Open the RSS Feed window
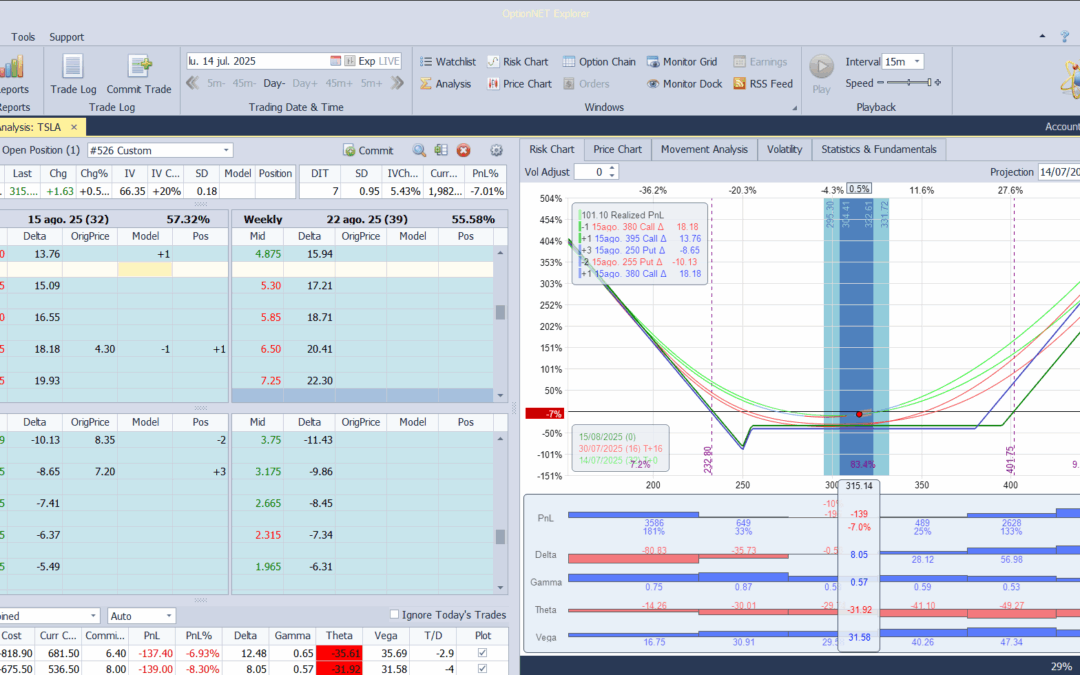1080x675 pixels. point(763,83)
